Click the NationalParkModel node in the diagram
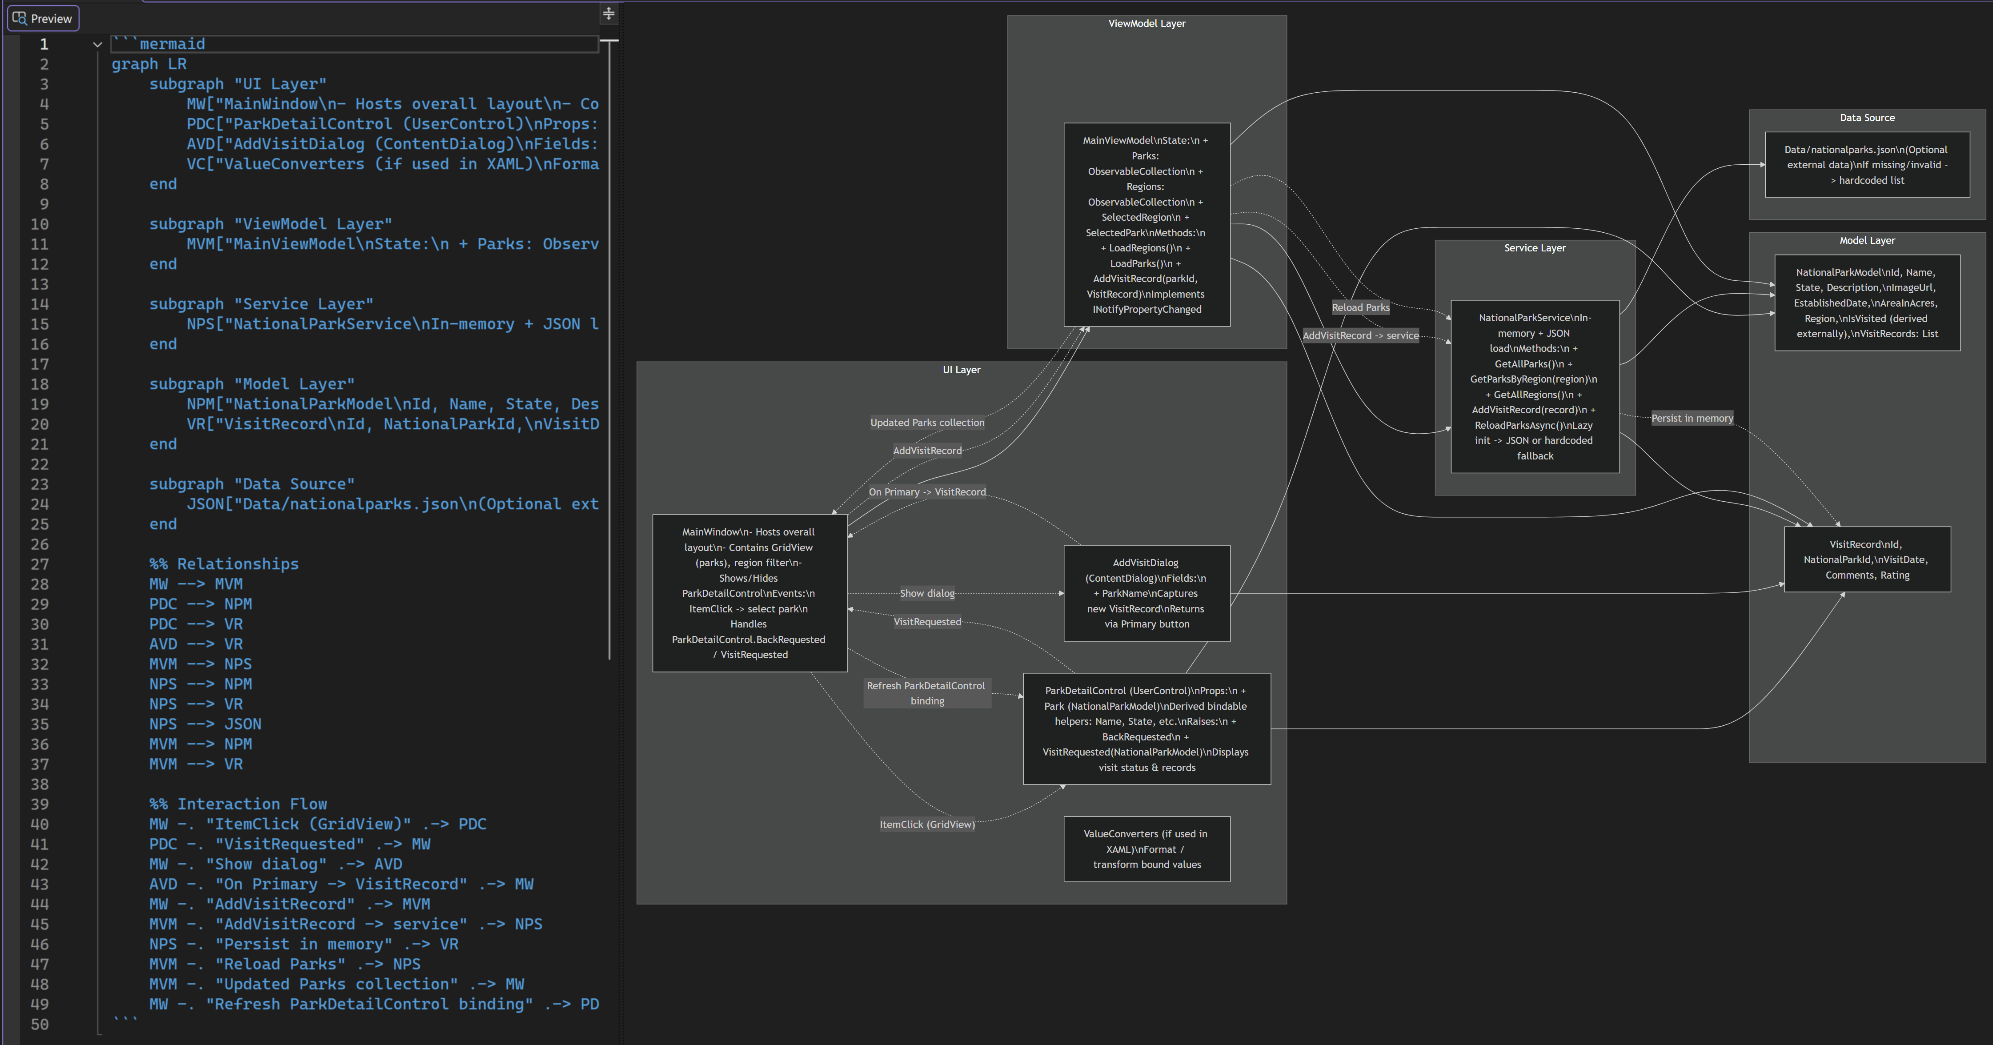The height and width of the screenshot is (1045, 1993). [x=1867, y=303]
